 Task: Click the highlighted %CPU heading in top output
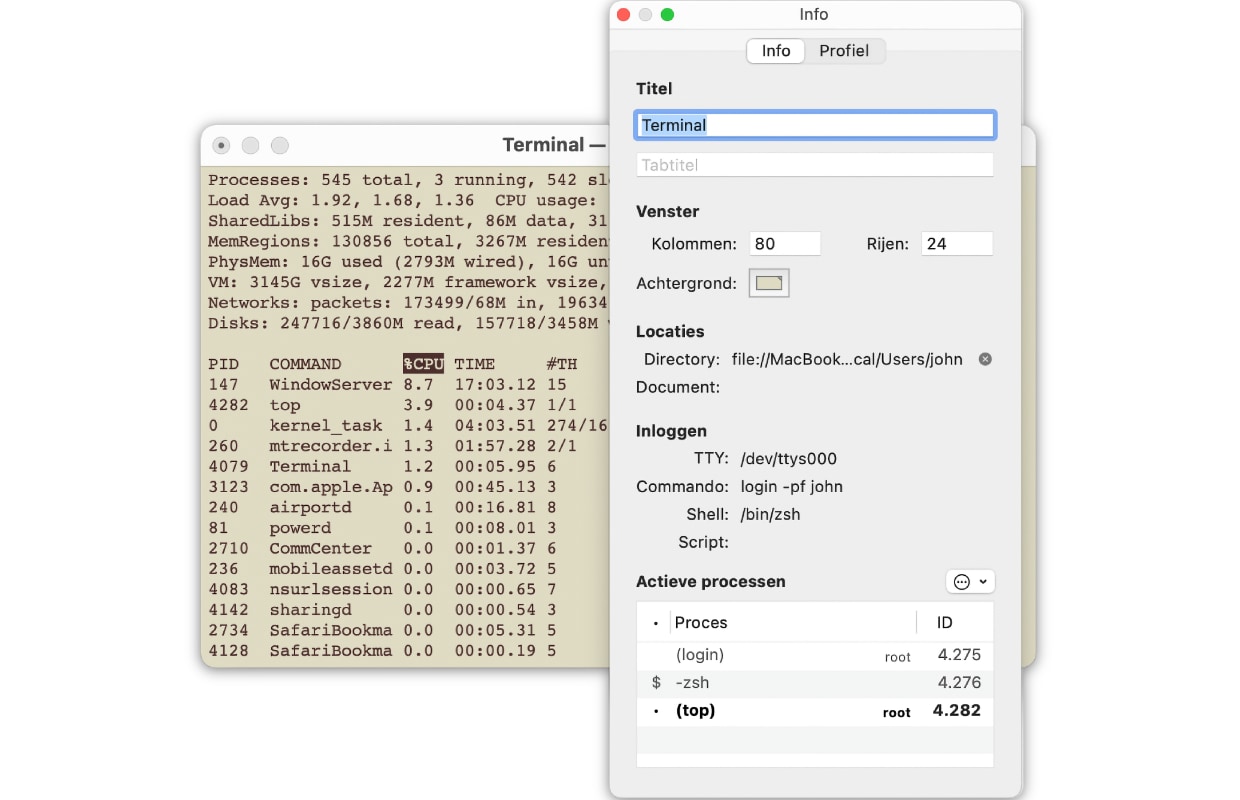coord(422,363)
